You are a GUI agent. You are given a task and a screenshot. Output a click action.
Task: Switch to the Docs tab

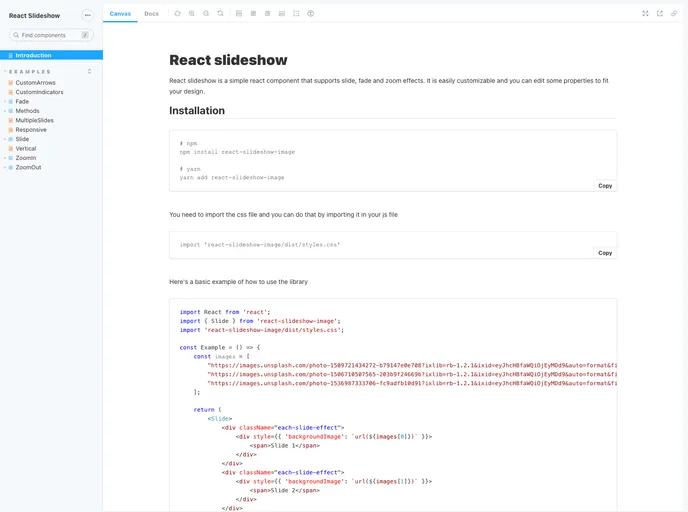click(151, 14)
